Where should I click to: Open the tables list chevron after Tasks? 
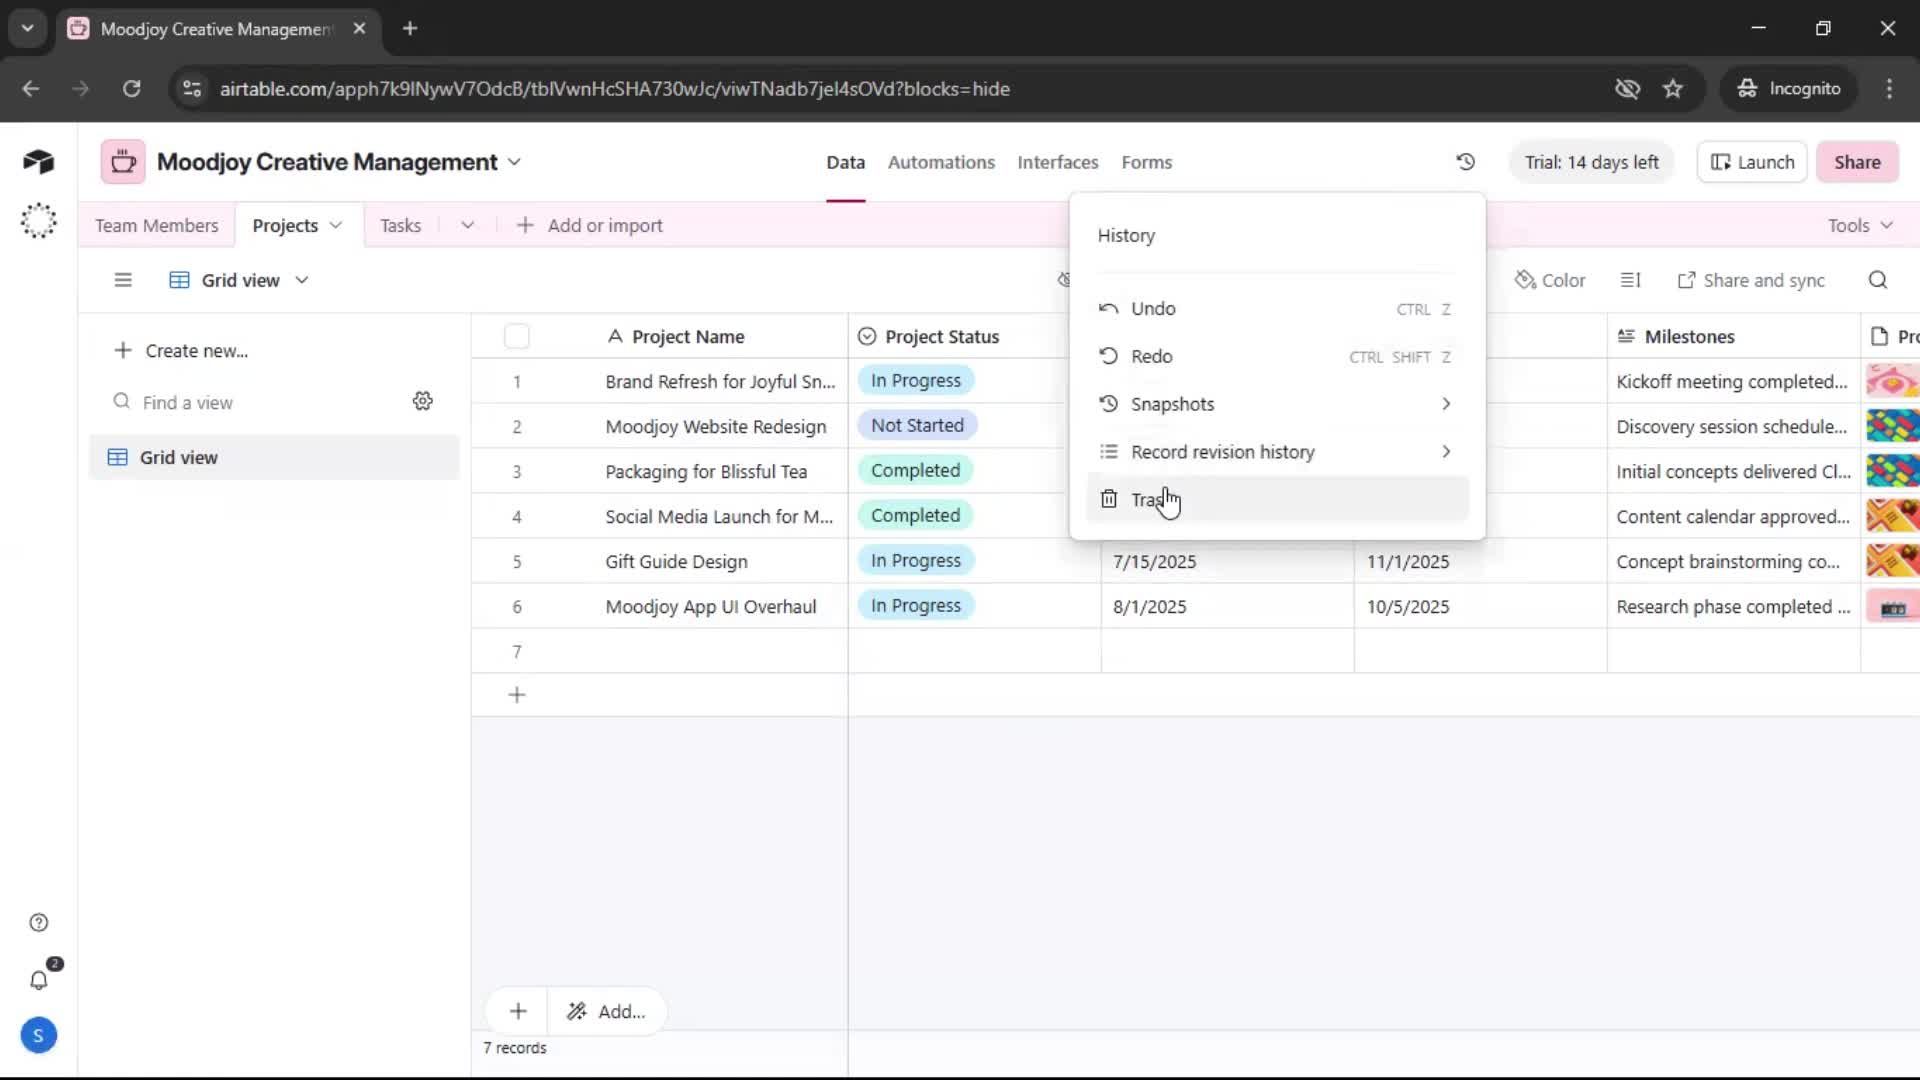(467, 225)
